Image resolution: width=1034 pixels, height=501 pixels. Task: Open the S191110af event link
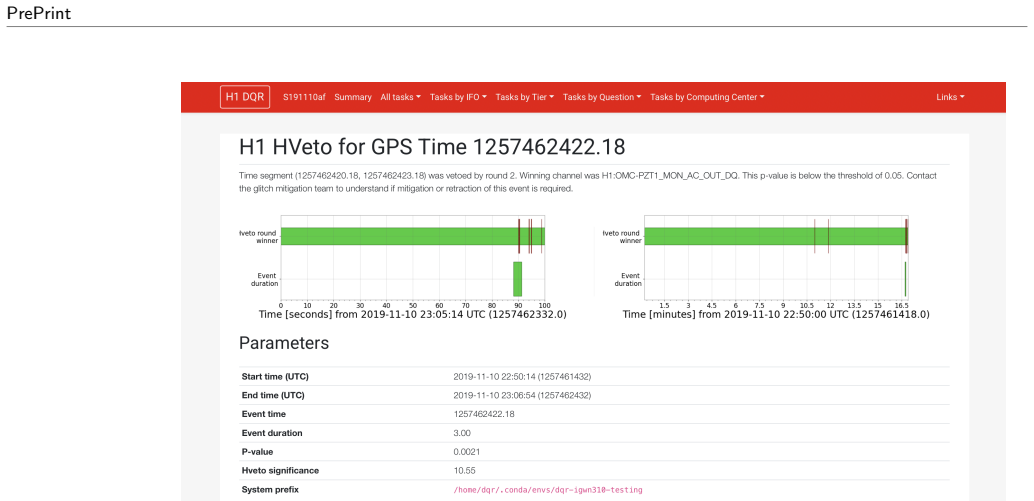tap(304, 97)
